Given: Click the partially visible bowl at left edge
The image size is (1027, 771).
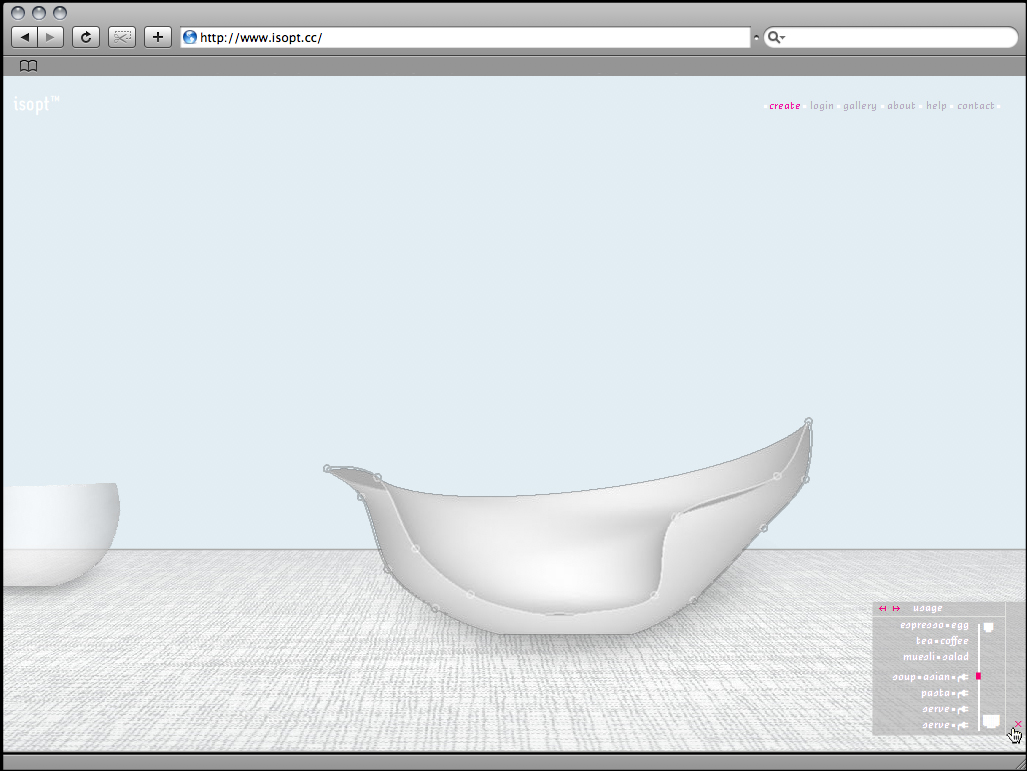Looking at the screenshot, I should [60, 534].
